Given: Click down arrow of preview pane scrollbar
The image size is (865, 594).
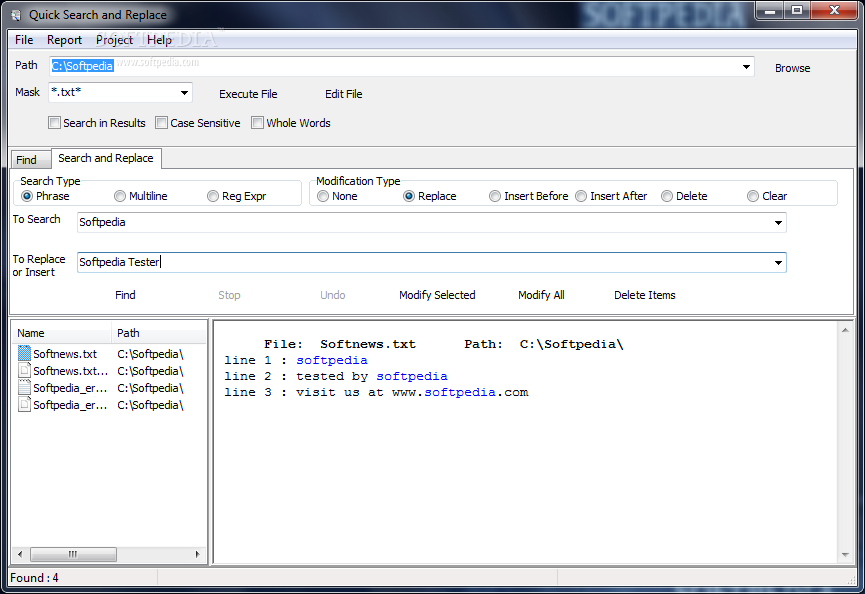Looking at the screenshot, I should coord(845,555).
